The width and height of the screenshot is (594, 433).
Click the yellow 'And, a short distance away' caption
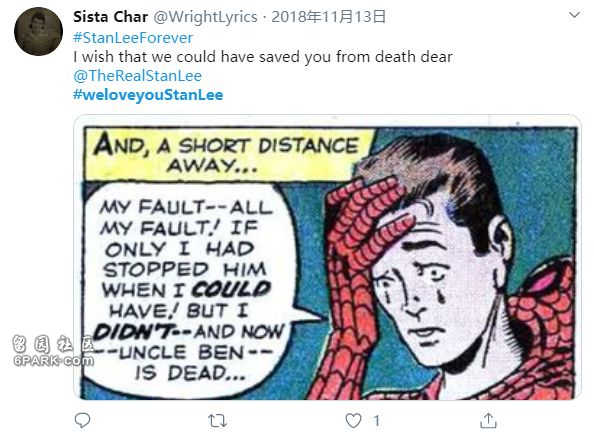pyautogui.click(x=227, y=155)
